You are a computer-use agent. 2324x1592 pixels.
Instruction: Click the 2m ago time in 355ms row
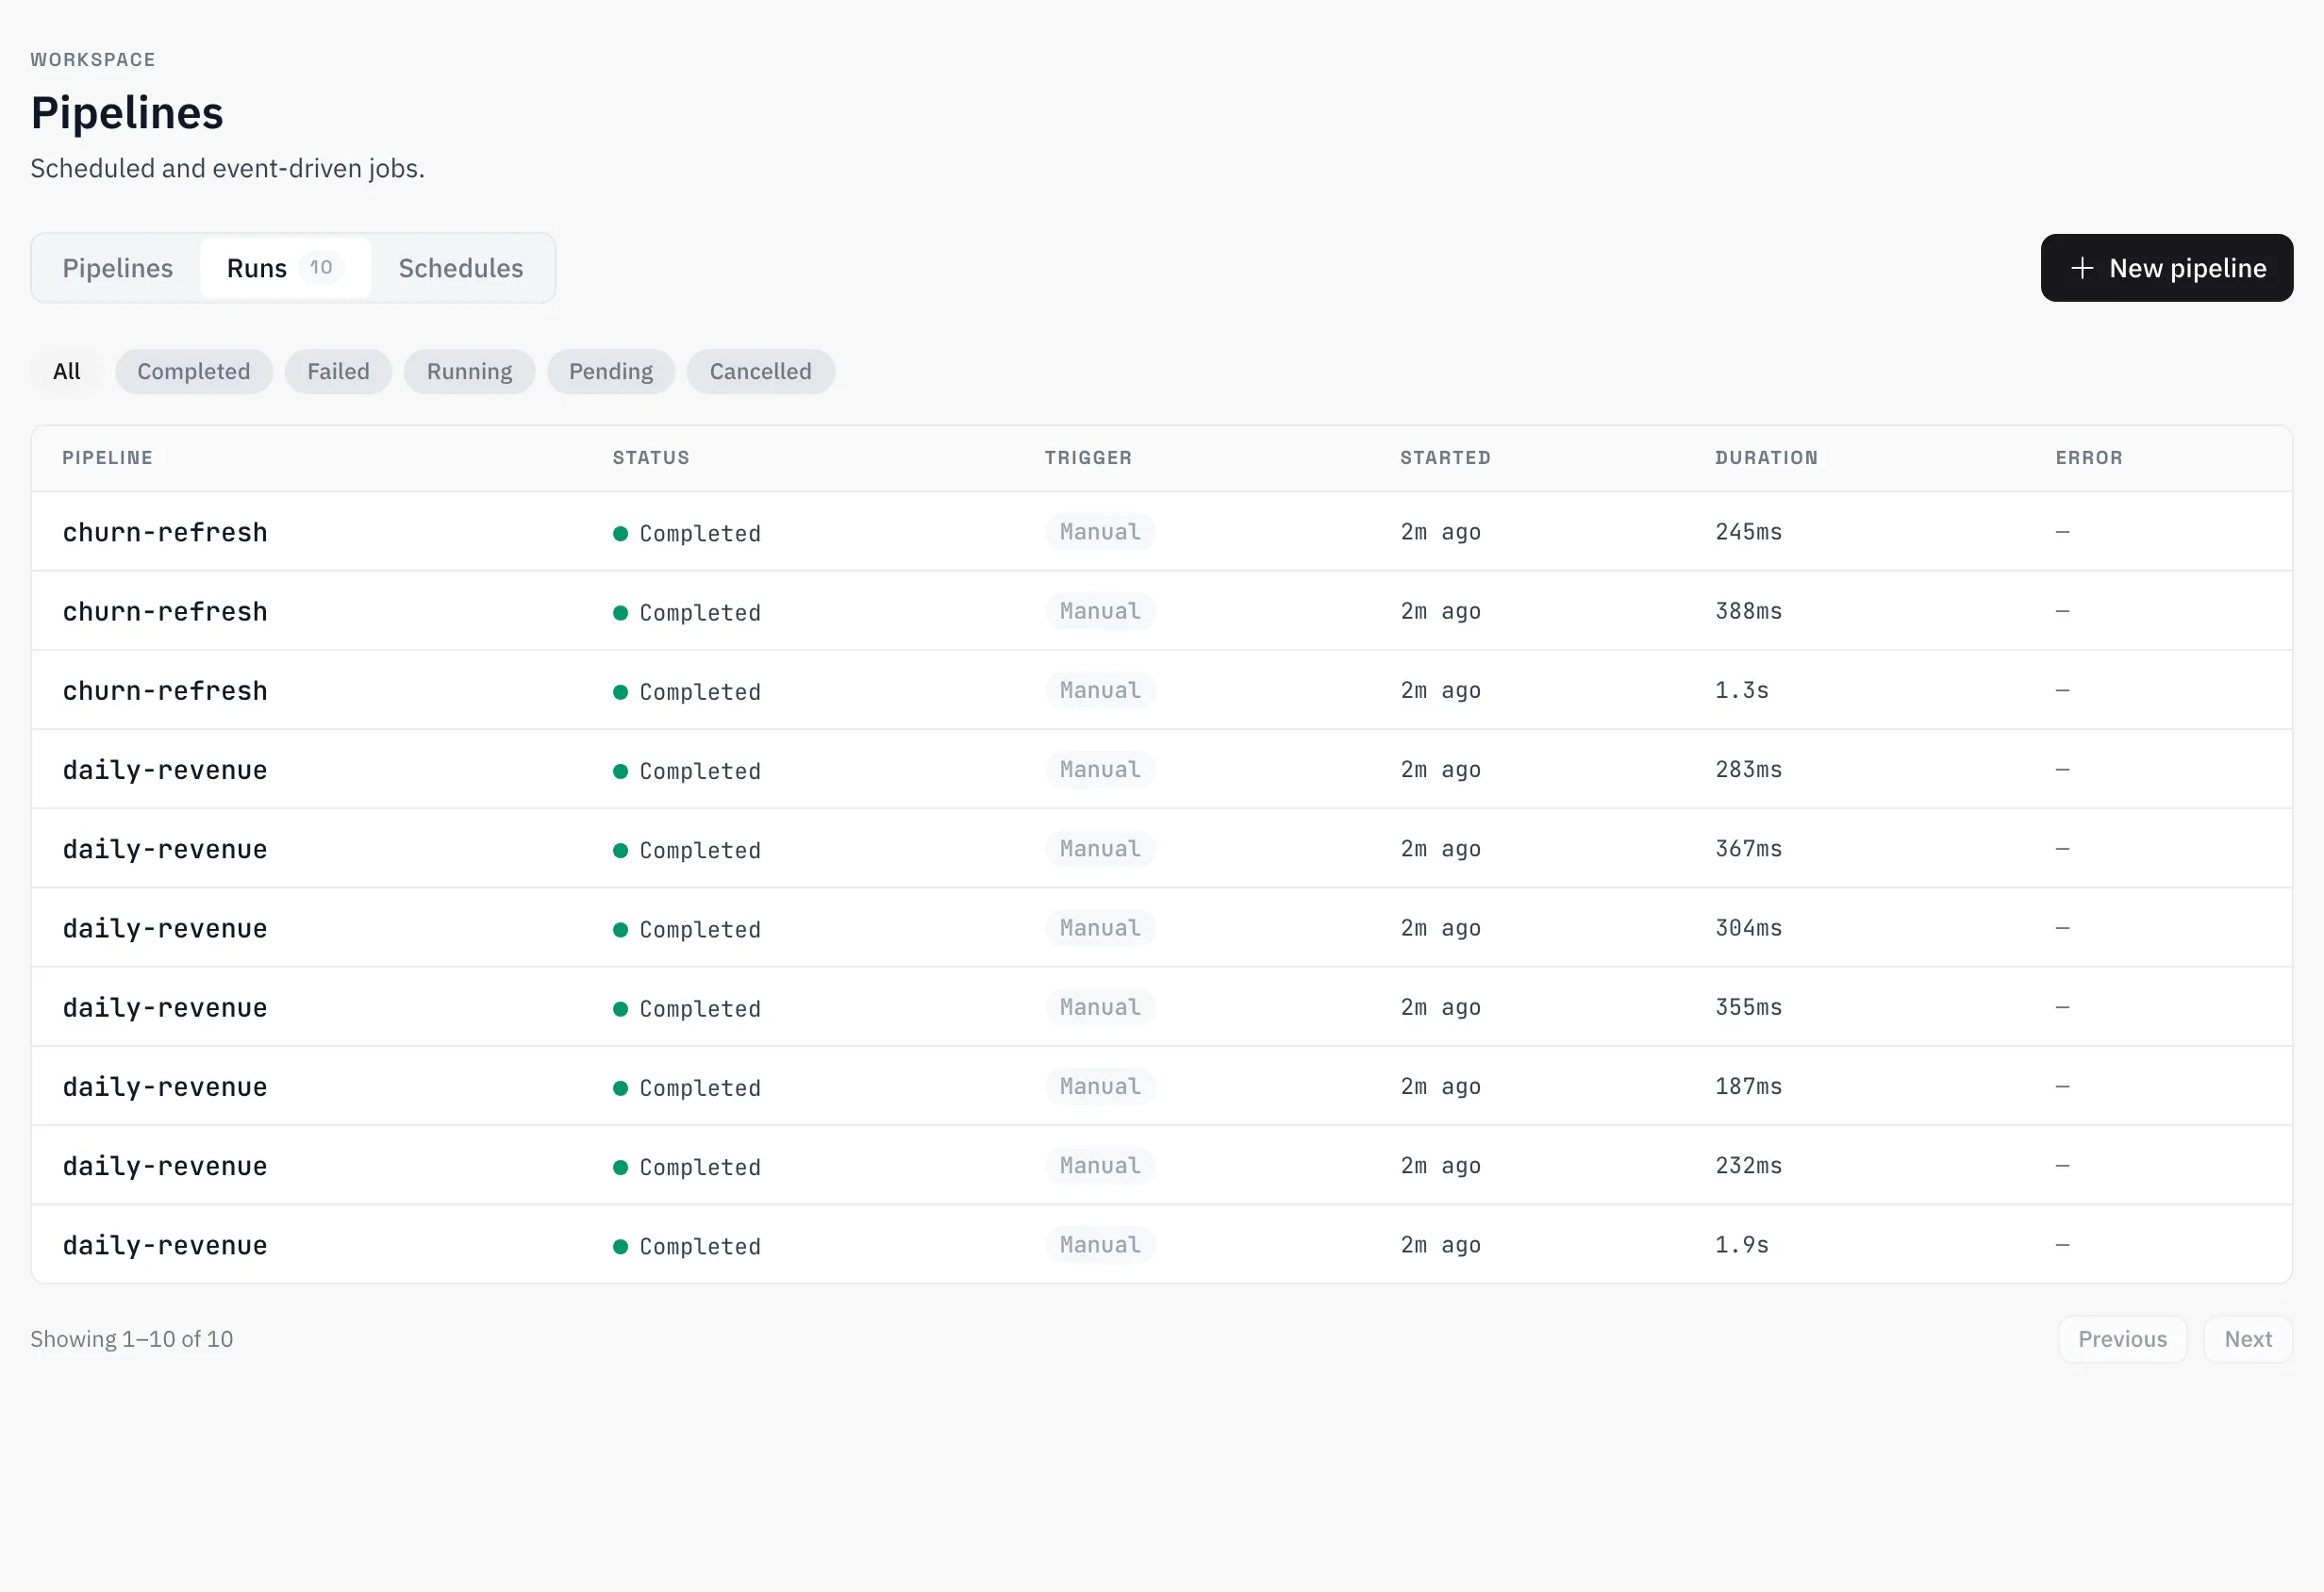pyautogui.click(x=1441, y=1007)
